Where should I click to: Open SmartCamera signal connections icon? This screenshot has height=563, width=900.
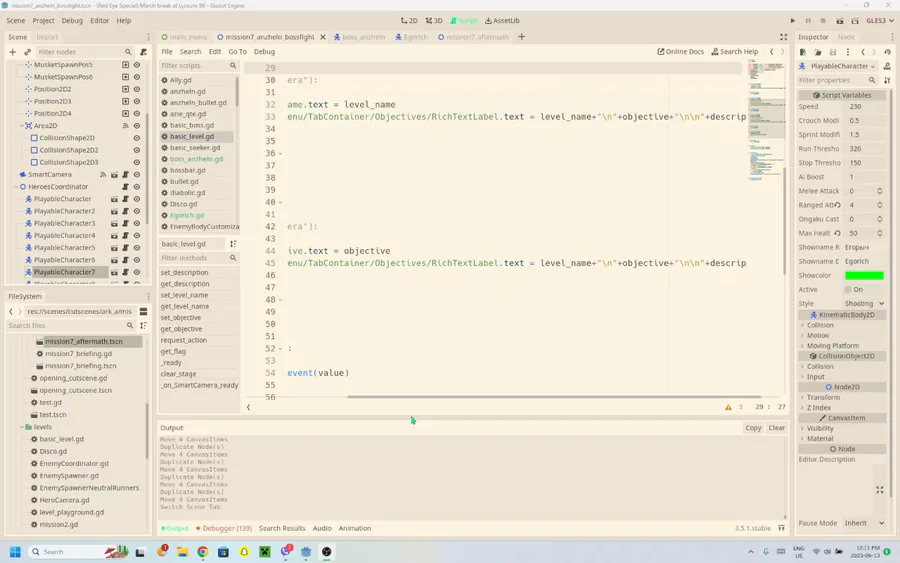(103, 174)
